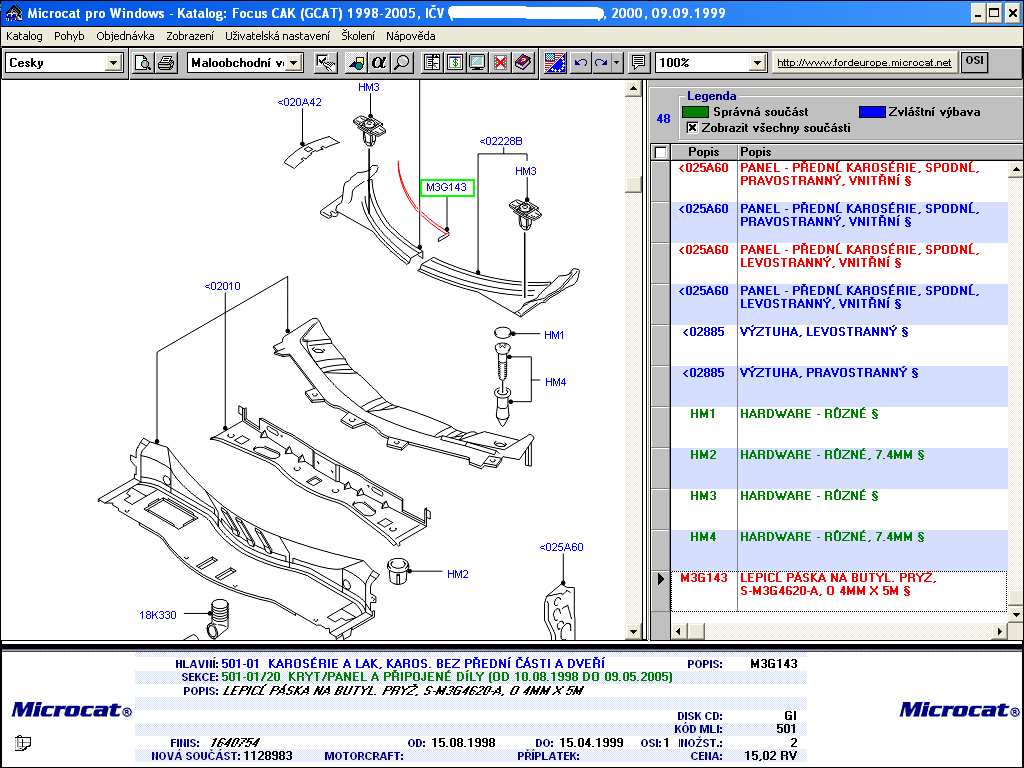
Task: Click the M3G143 label in the diagram
Action: point(446,187)
